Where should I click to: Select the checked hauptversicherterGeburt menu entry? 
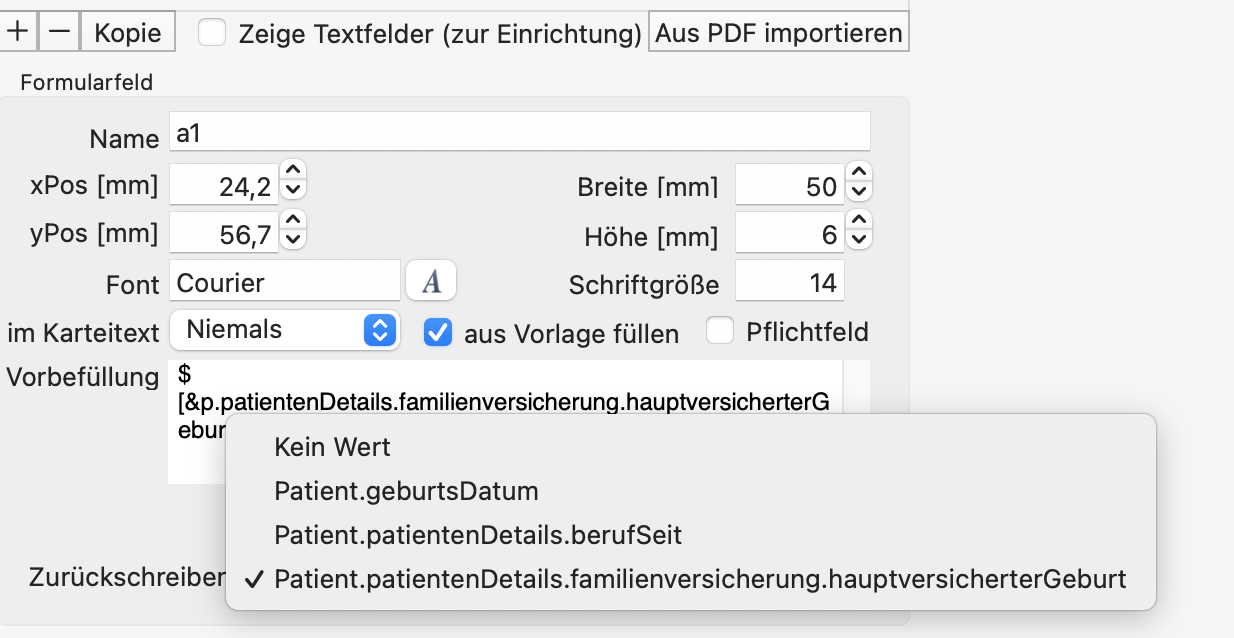(700, 579)
